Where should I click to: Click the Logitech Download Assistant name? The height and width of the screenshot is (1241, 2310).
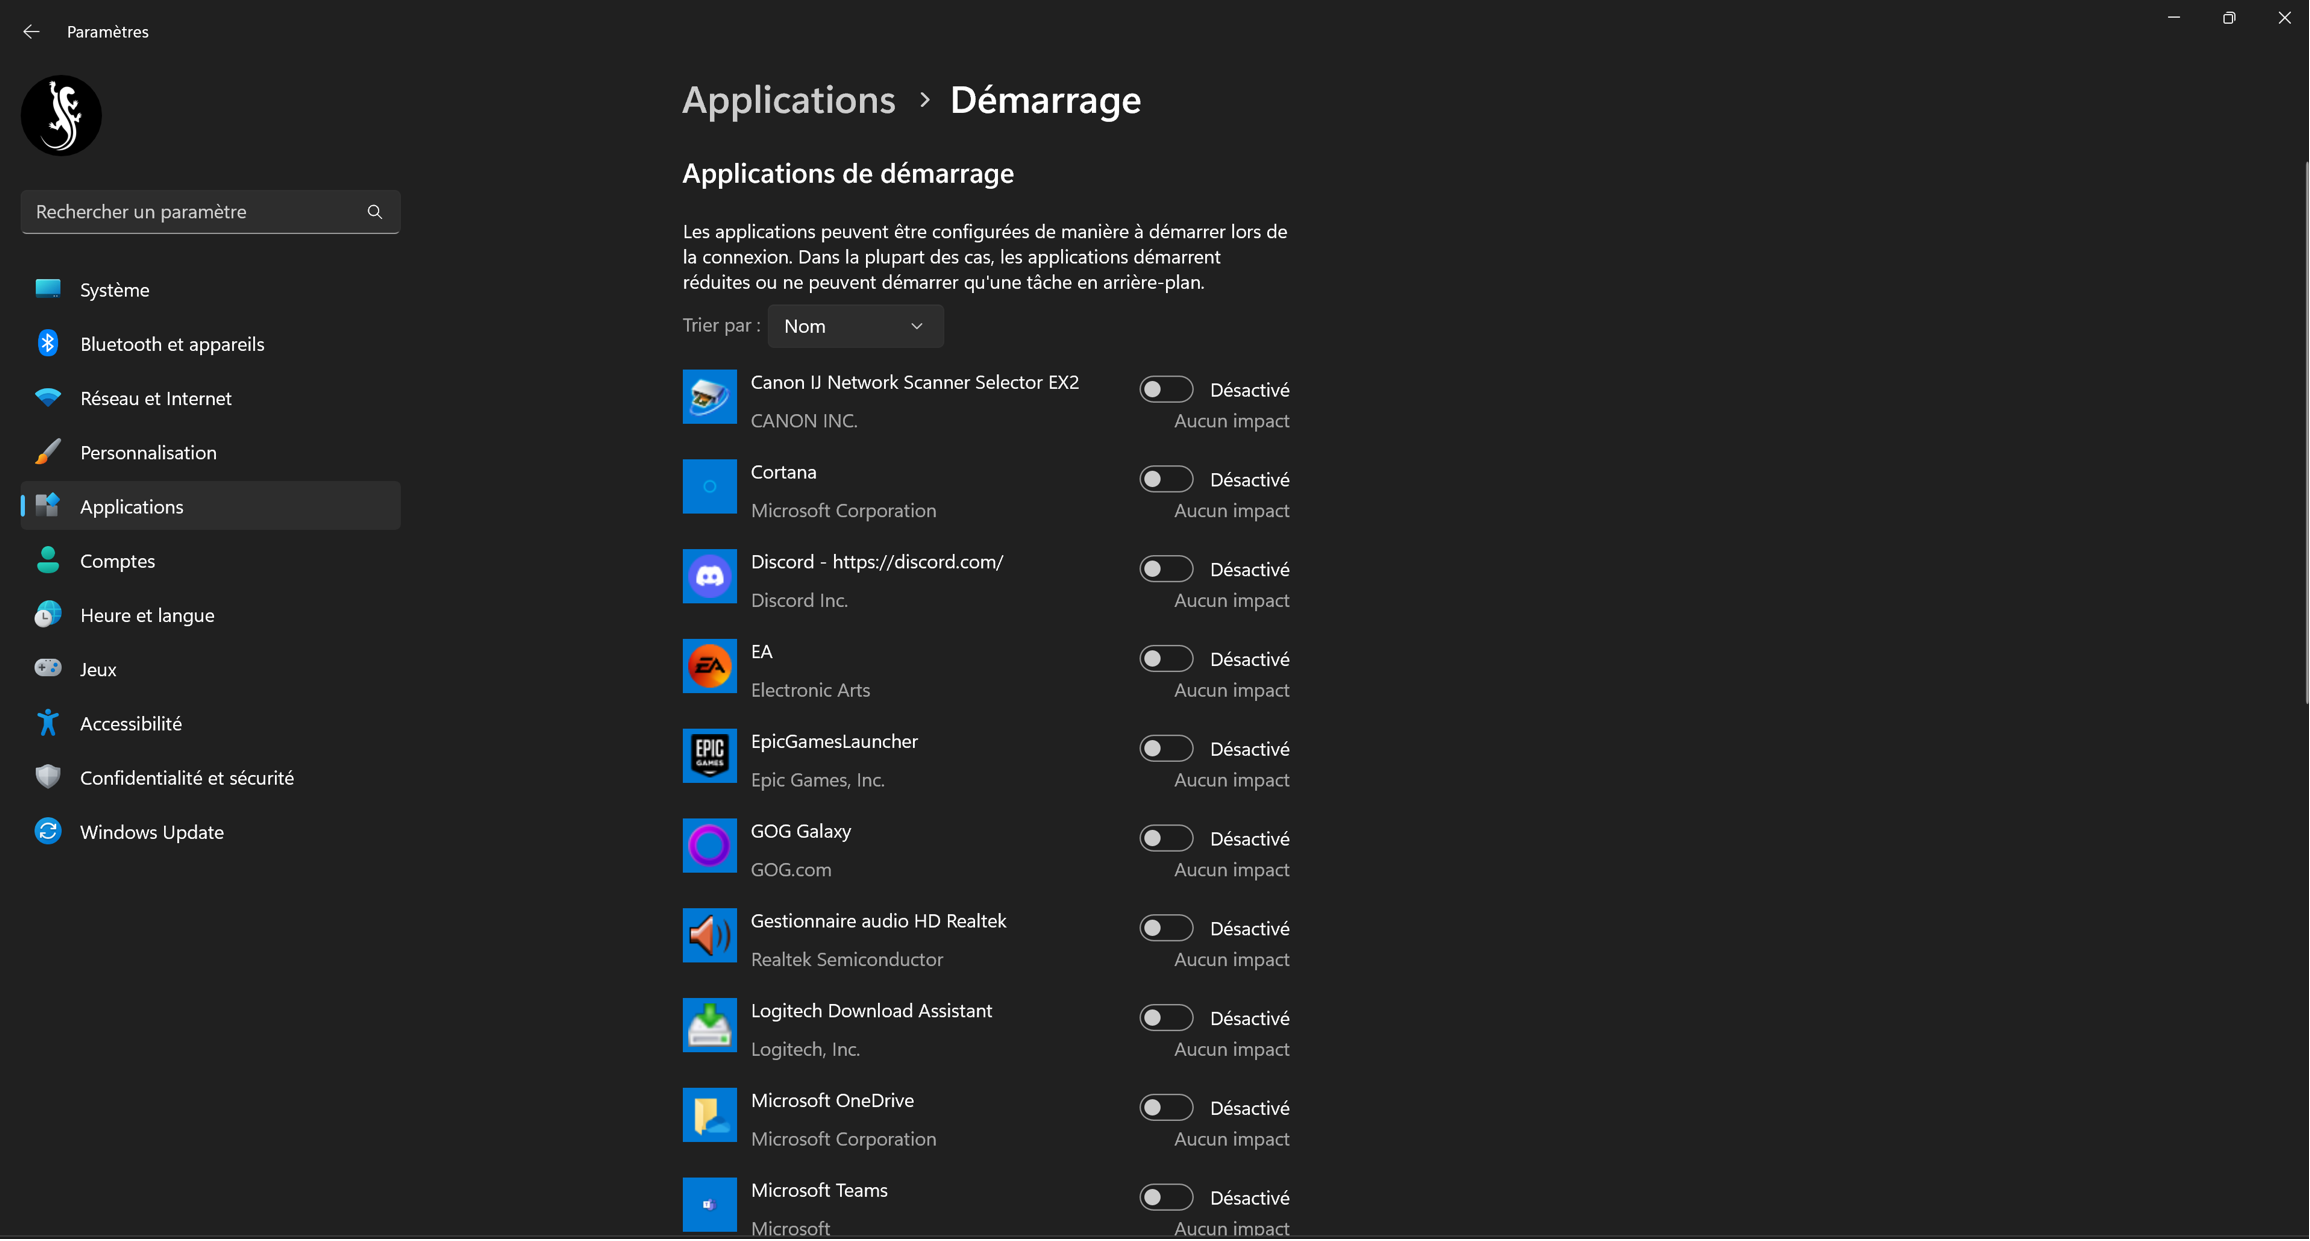[x=871, y=1011]
